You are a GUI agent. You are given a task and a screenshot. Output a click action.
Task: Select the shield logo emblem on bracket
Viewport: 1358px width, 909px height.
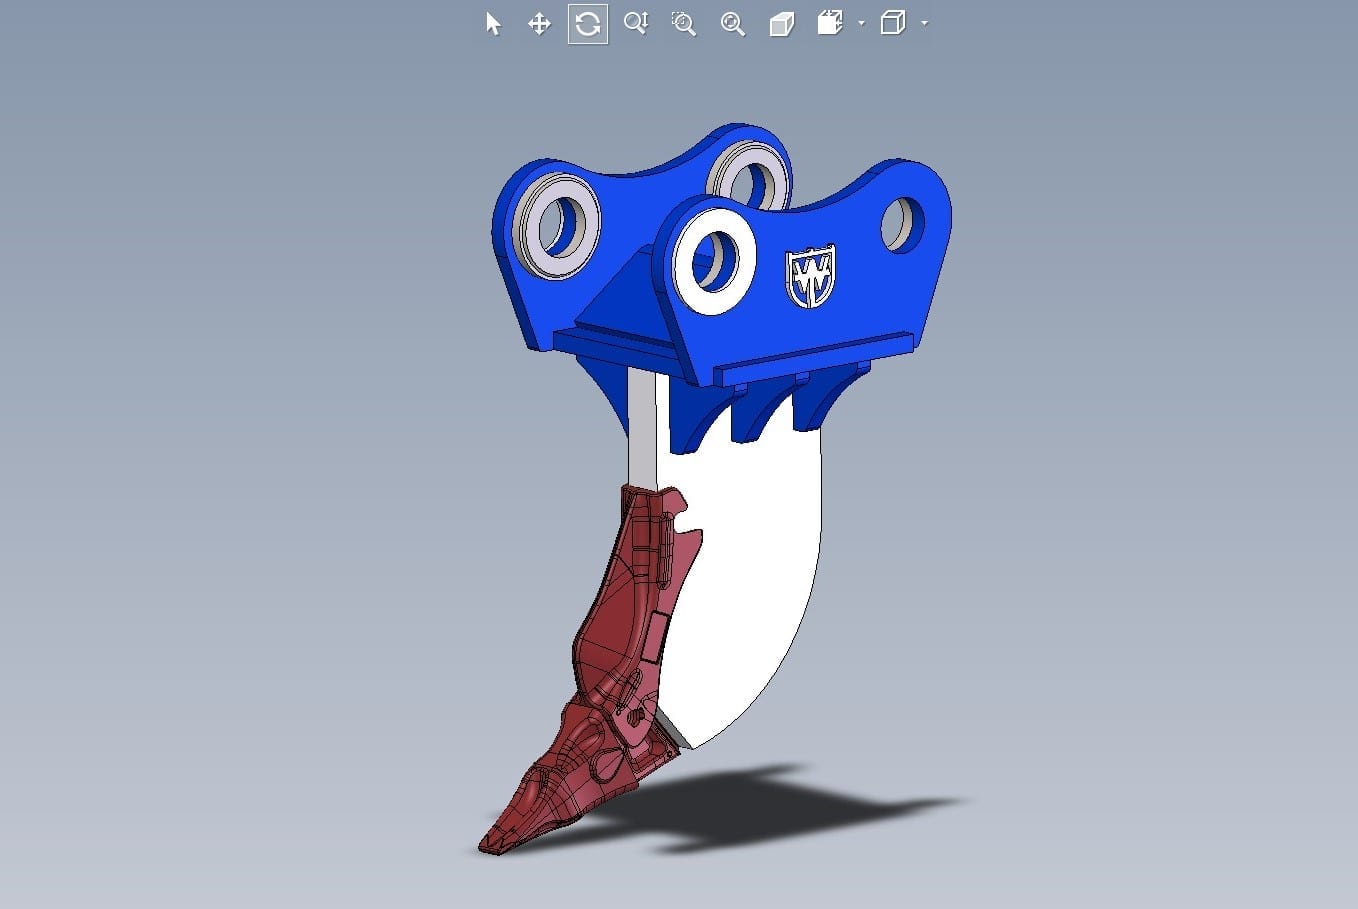(810, 277)
